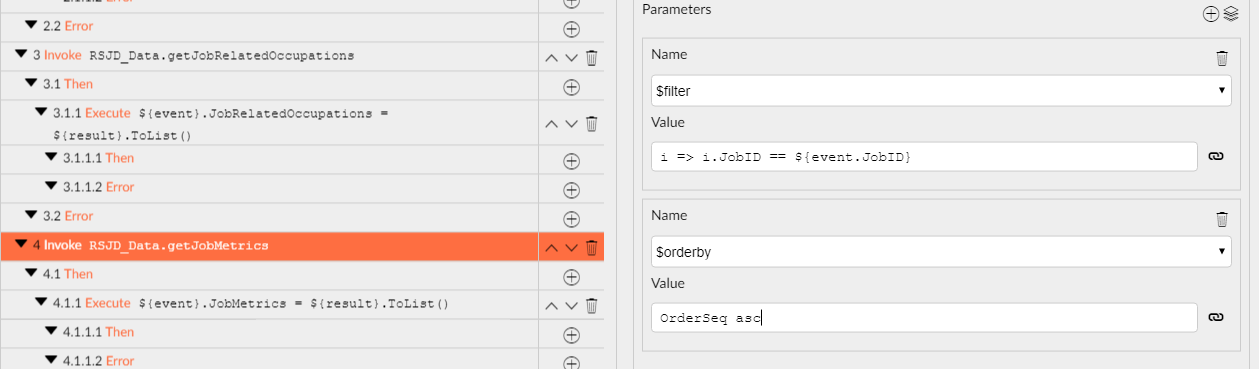Open link icon beside $filter value
The height and width of the screenshot is (369, 1259).
click(x=1216, y=156)
